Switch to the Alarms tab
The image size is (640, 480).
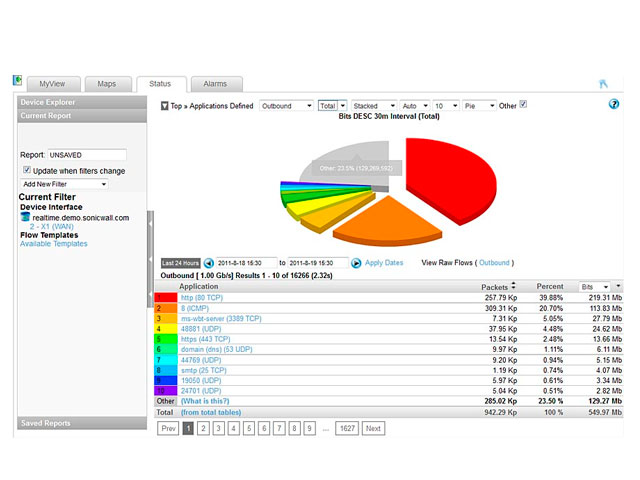(215, 84)
